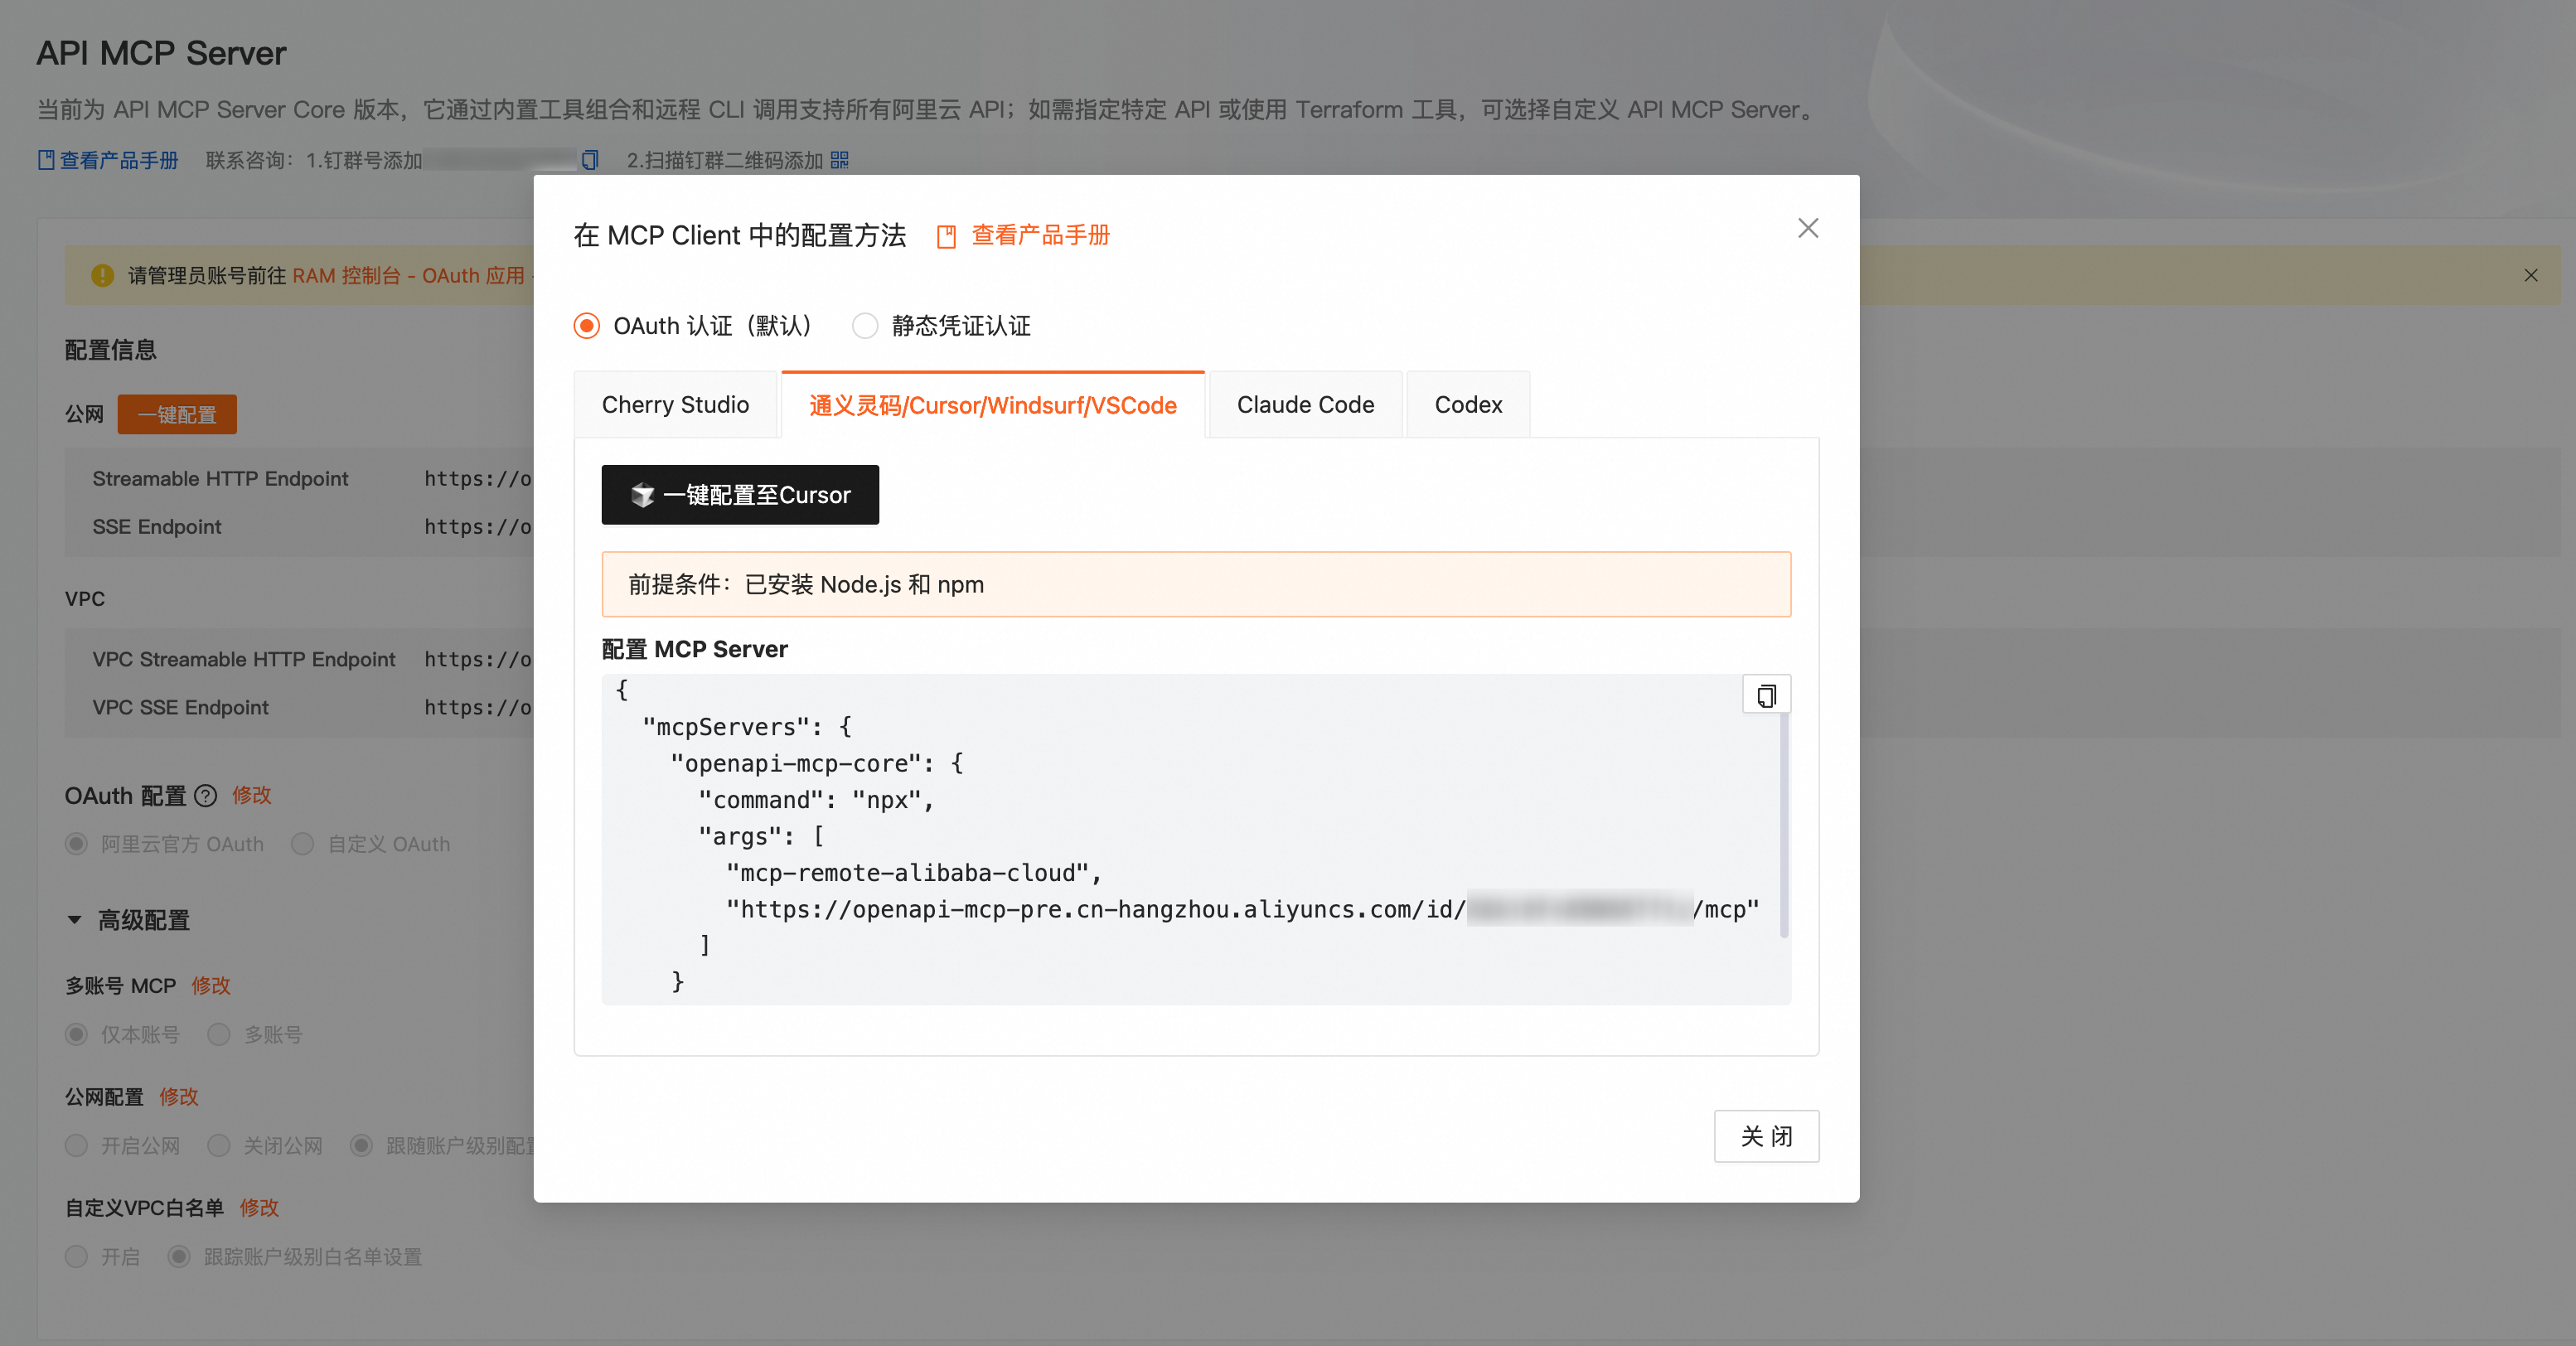Select 多账号 radio button
Viewport: 2576px width, 1346px height.
pos(218,1034)
